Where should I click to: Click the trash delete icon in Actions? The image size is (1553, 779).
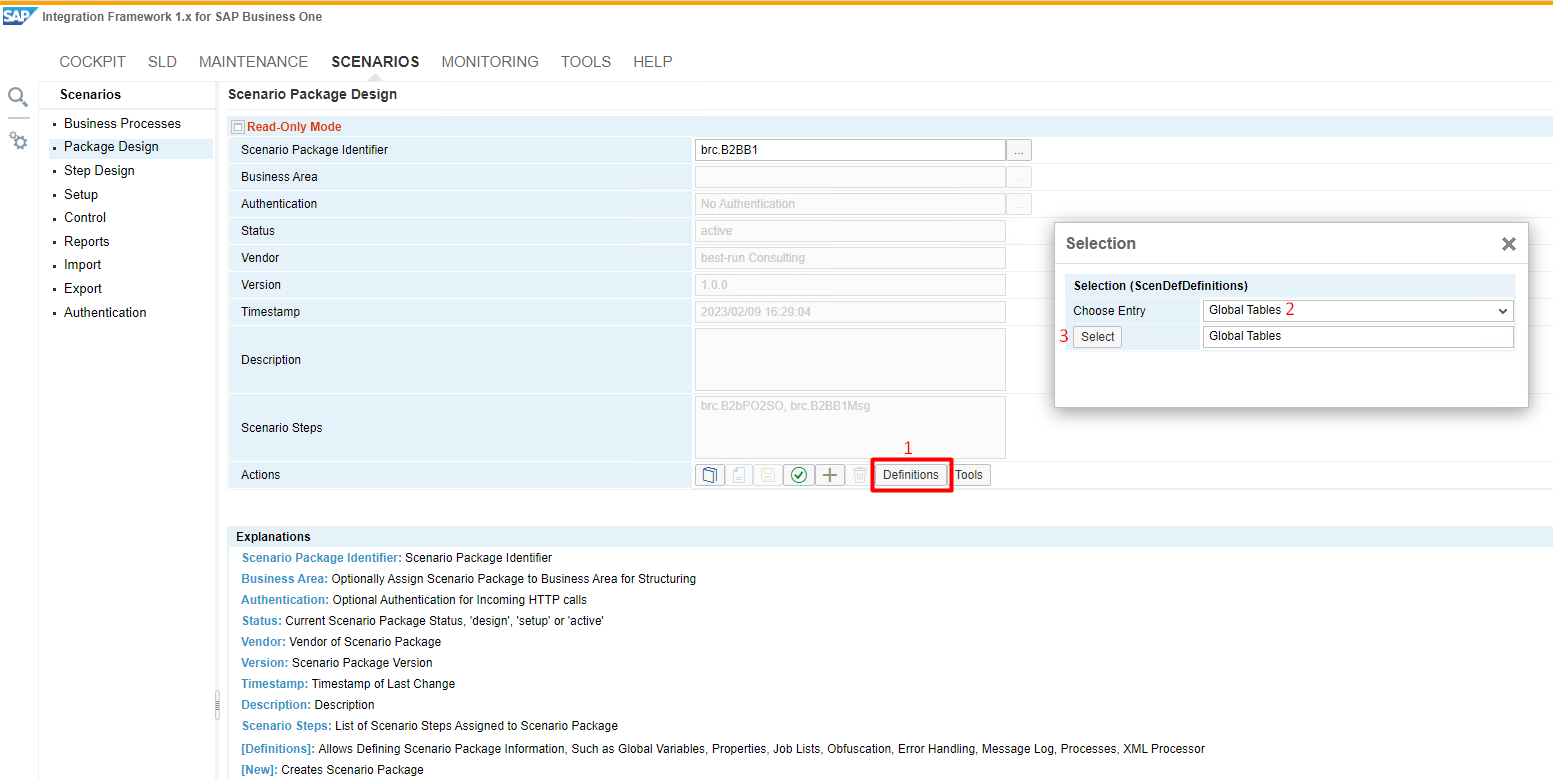(859, 475)
